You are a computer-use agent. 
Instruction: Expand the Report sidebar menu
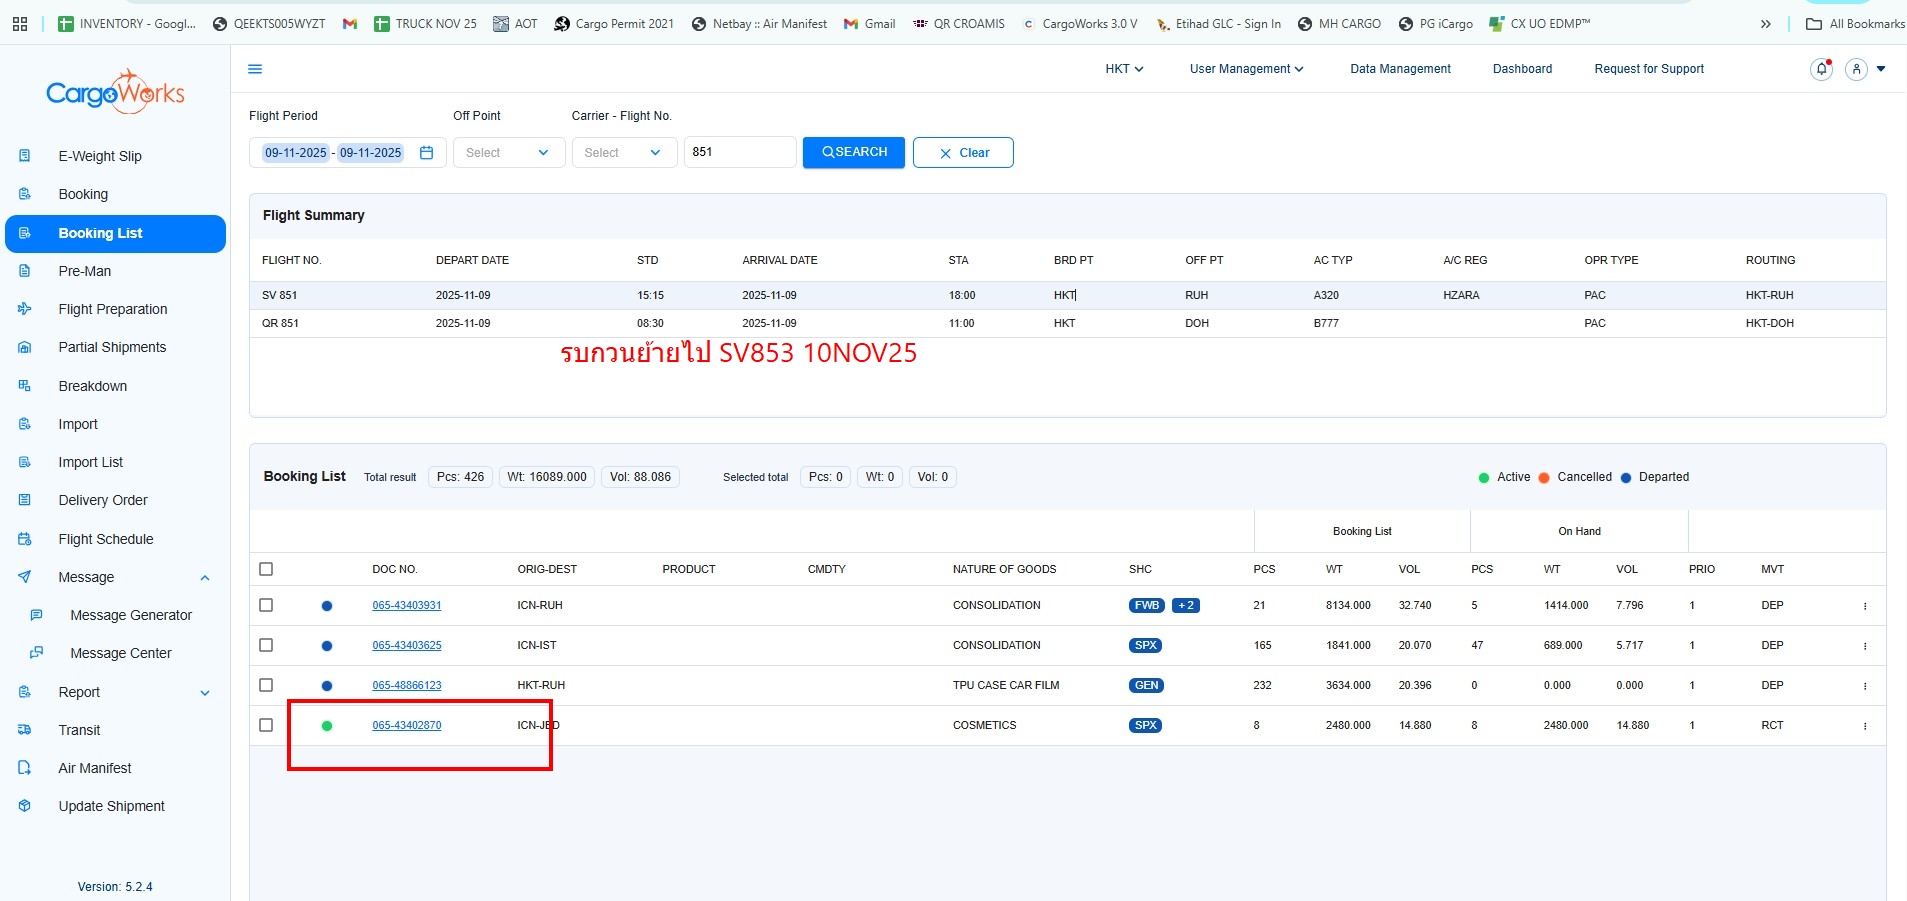[205, 692]
